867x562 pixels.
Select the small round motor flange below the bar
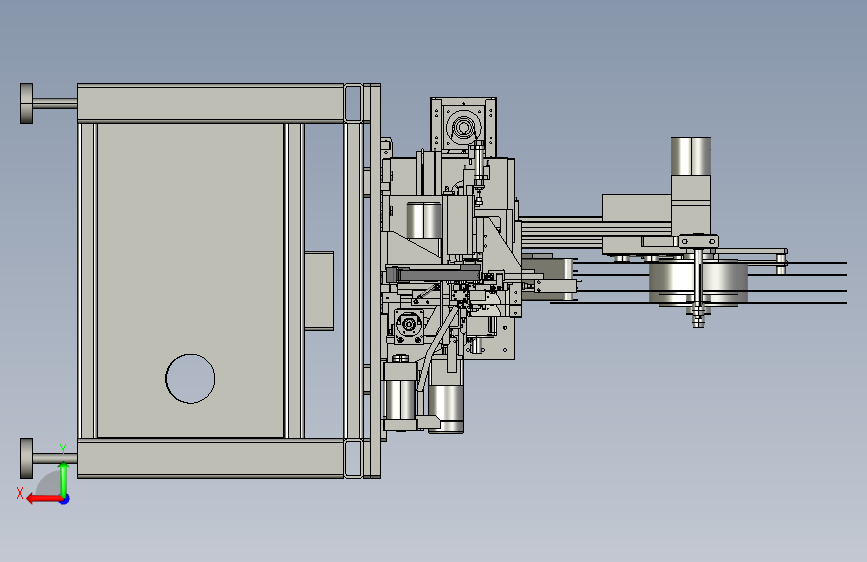coord(409,325)
